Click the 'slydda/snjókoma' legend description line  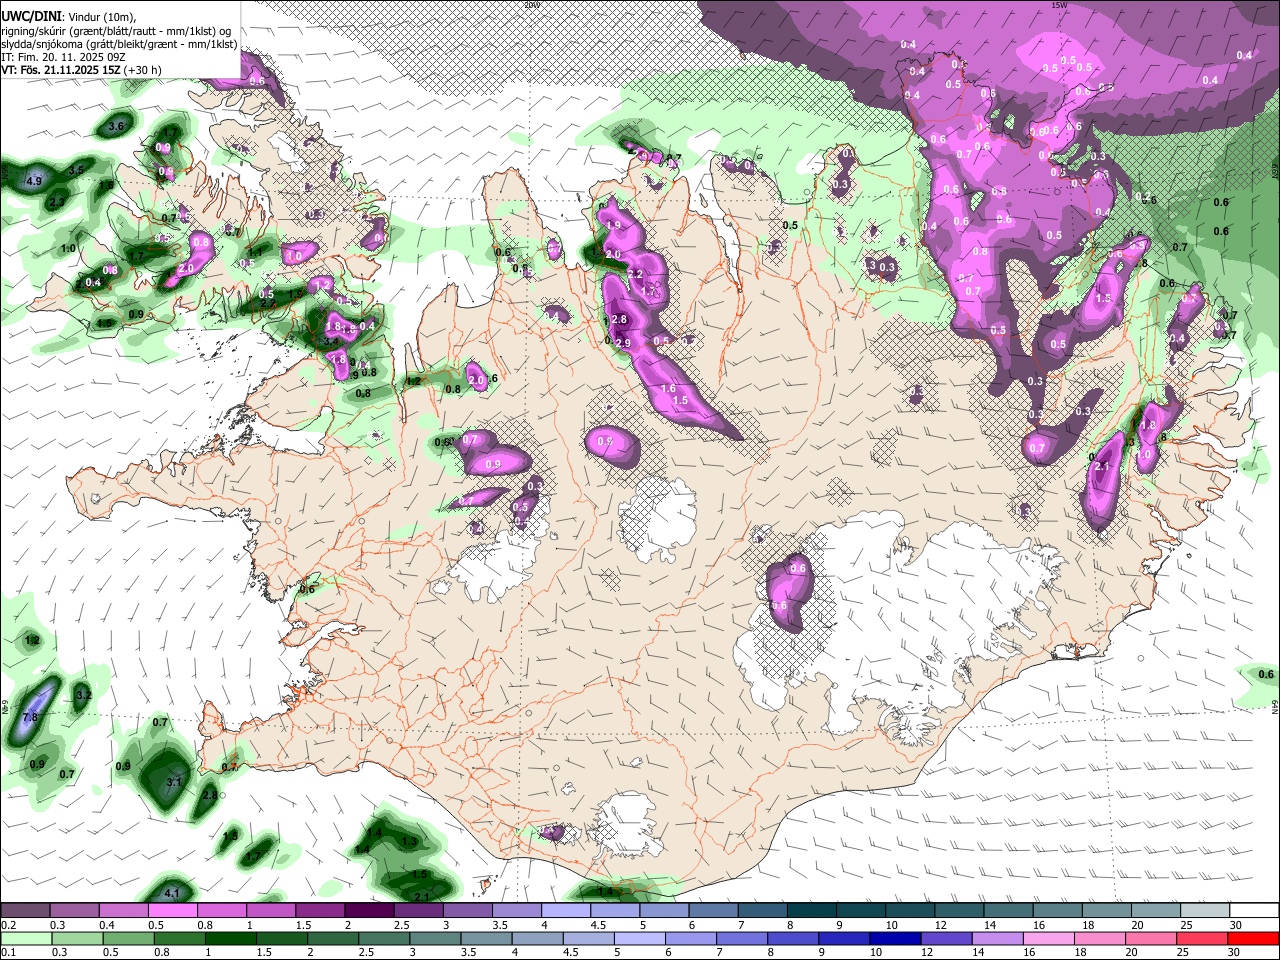[x=119, y=44]
